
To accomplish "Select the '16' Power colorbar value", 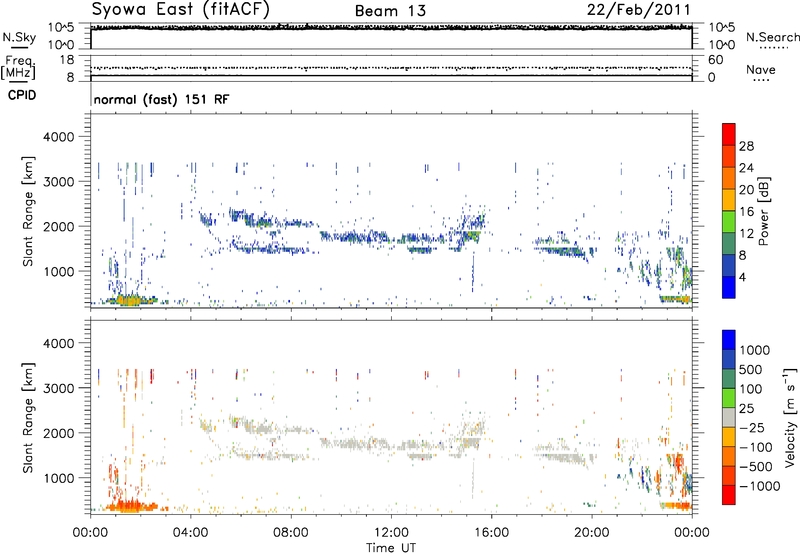I will (746, 212).
